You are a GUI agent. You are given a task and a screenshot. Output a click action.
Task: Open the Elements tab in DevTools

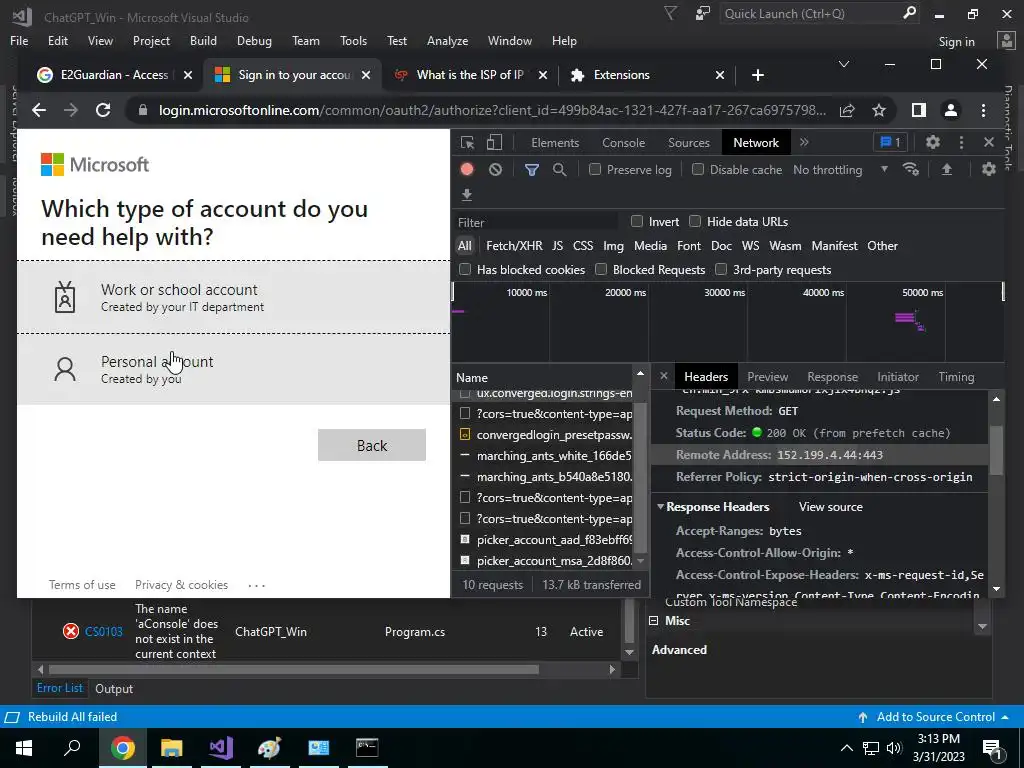point(555,142)
